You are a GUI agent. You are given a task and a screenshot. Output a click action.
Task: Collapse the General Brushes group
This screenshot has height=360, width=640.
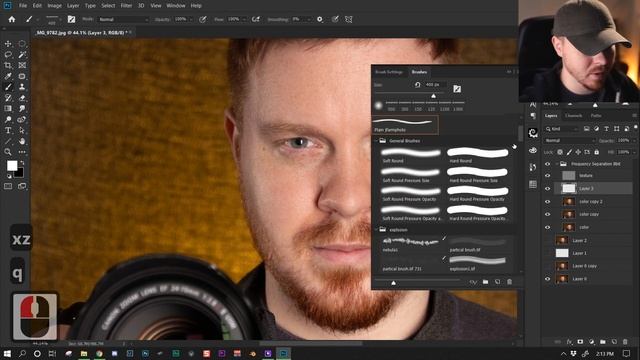[x=376, y=140]
